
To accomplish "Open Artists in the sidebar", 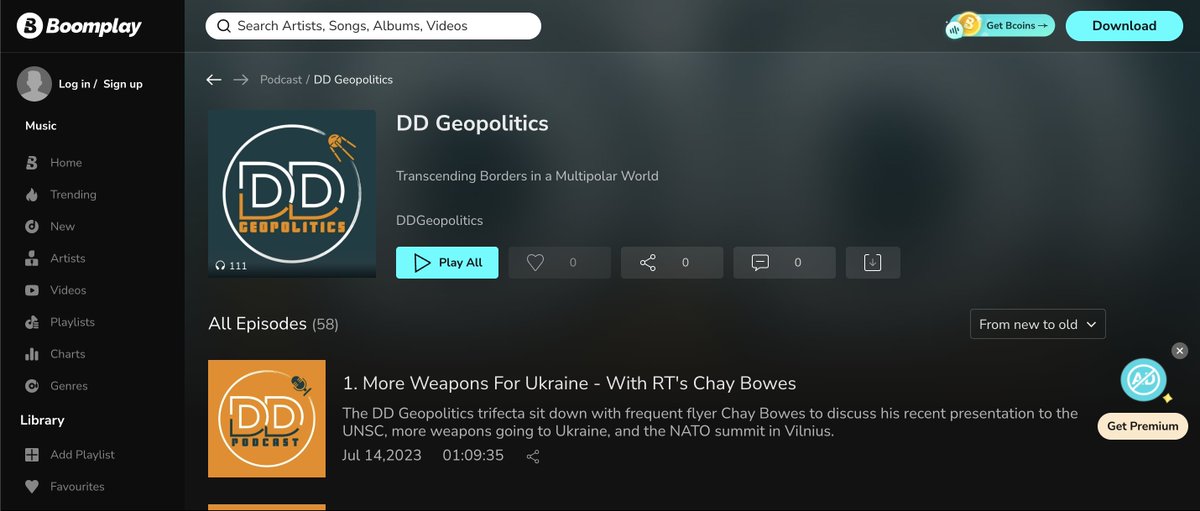I will pos(68,259).
